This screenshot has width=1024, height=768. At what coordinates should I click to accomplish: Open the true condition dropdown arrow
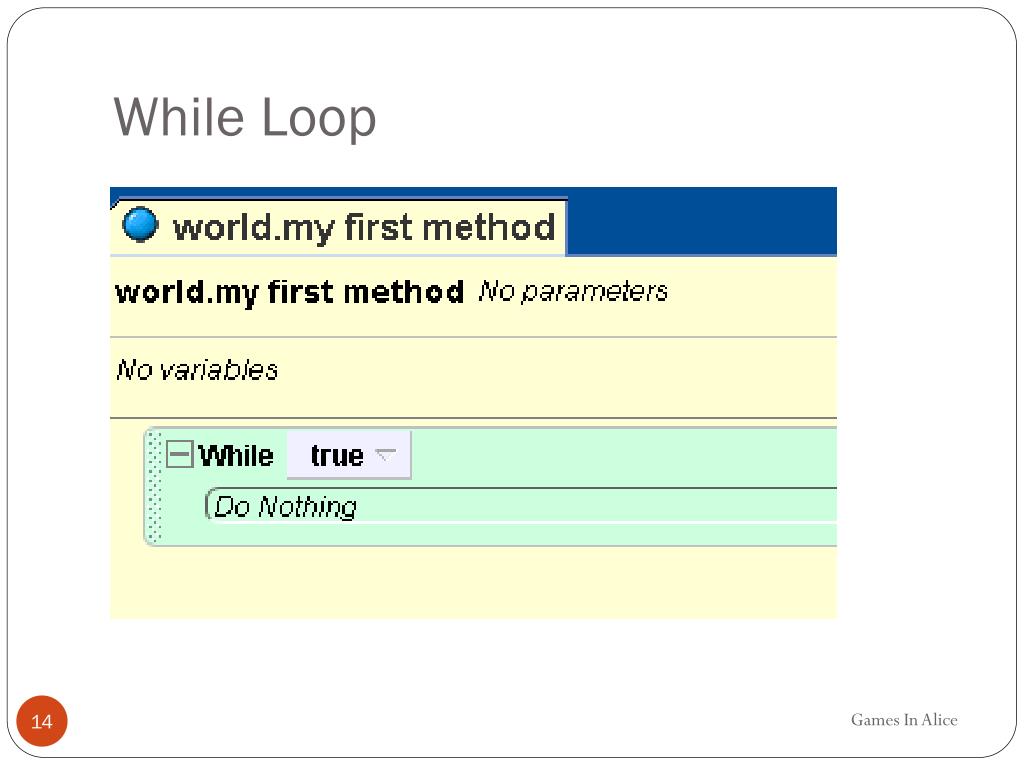click(x=385, y=456)
